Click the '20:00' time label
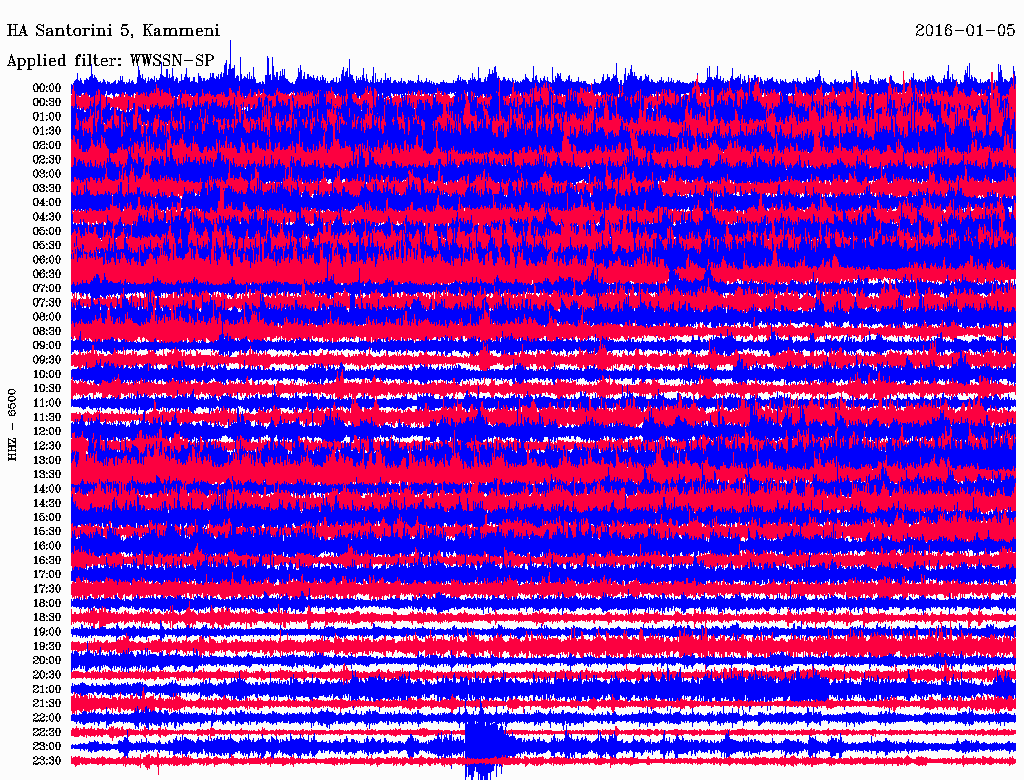The height and width of the screenshot is (780, 1024). (x=47, y=660)
